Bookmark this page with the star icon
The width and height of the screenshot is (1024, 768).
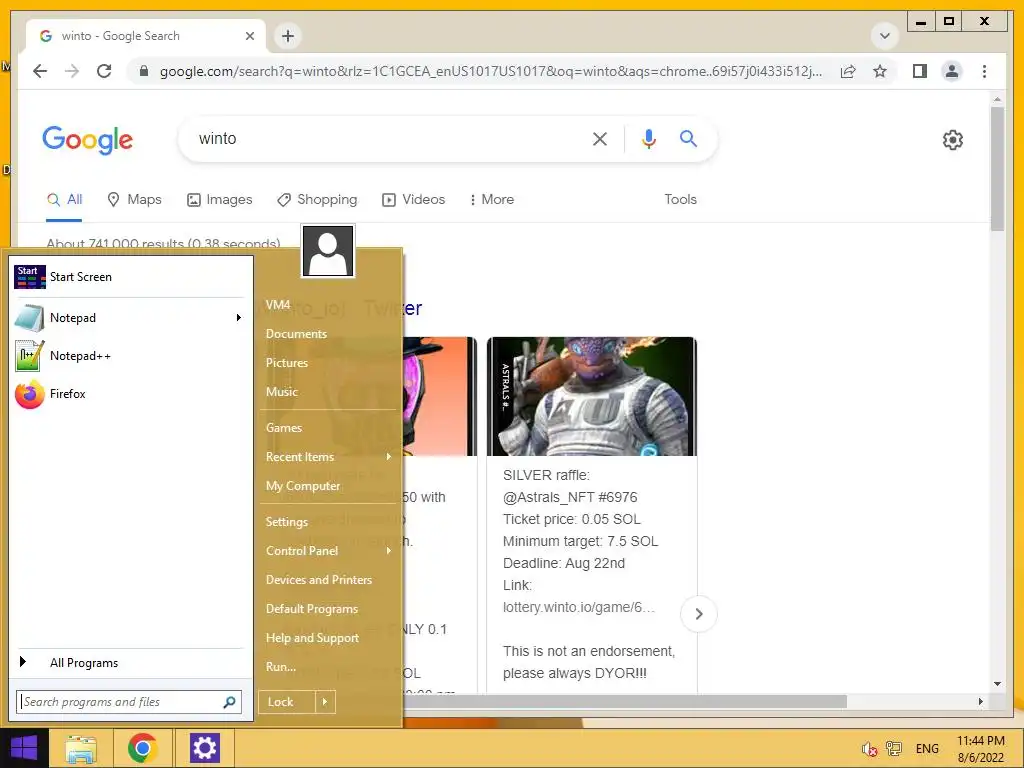(880, 71)
